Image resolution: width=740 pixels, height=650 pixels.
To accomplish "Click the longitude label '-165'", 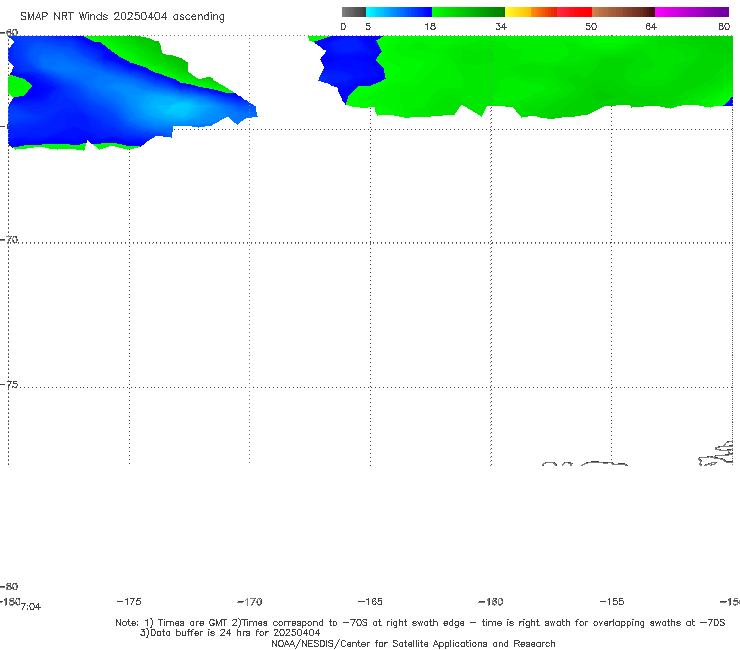I will pos(370,602).
